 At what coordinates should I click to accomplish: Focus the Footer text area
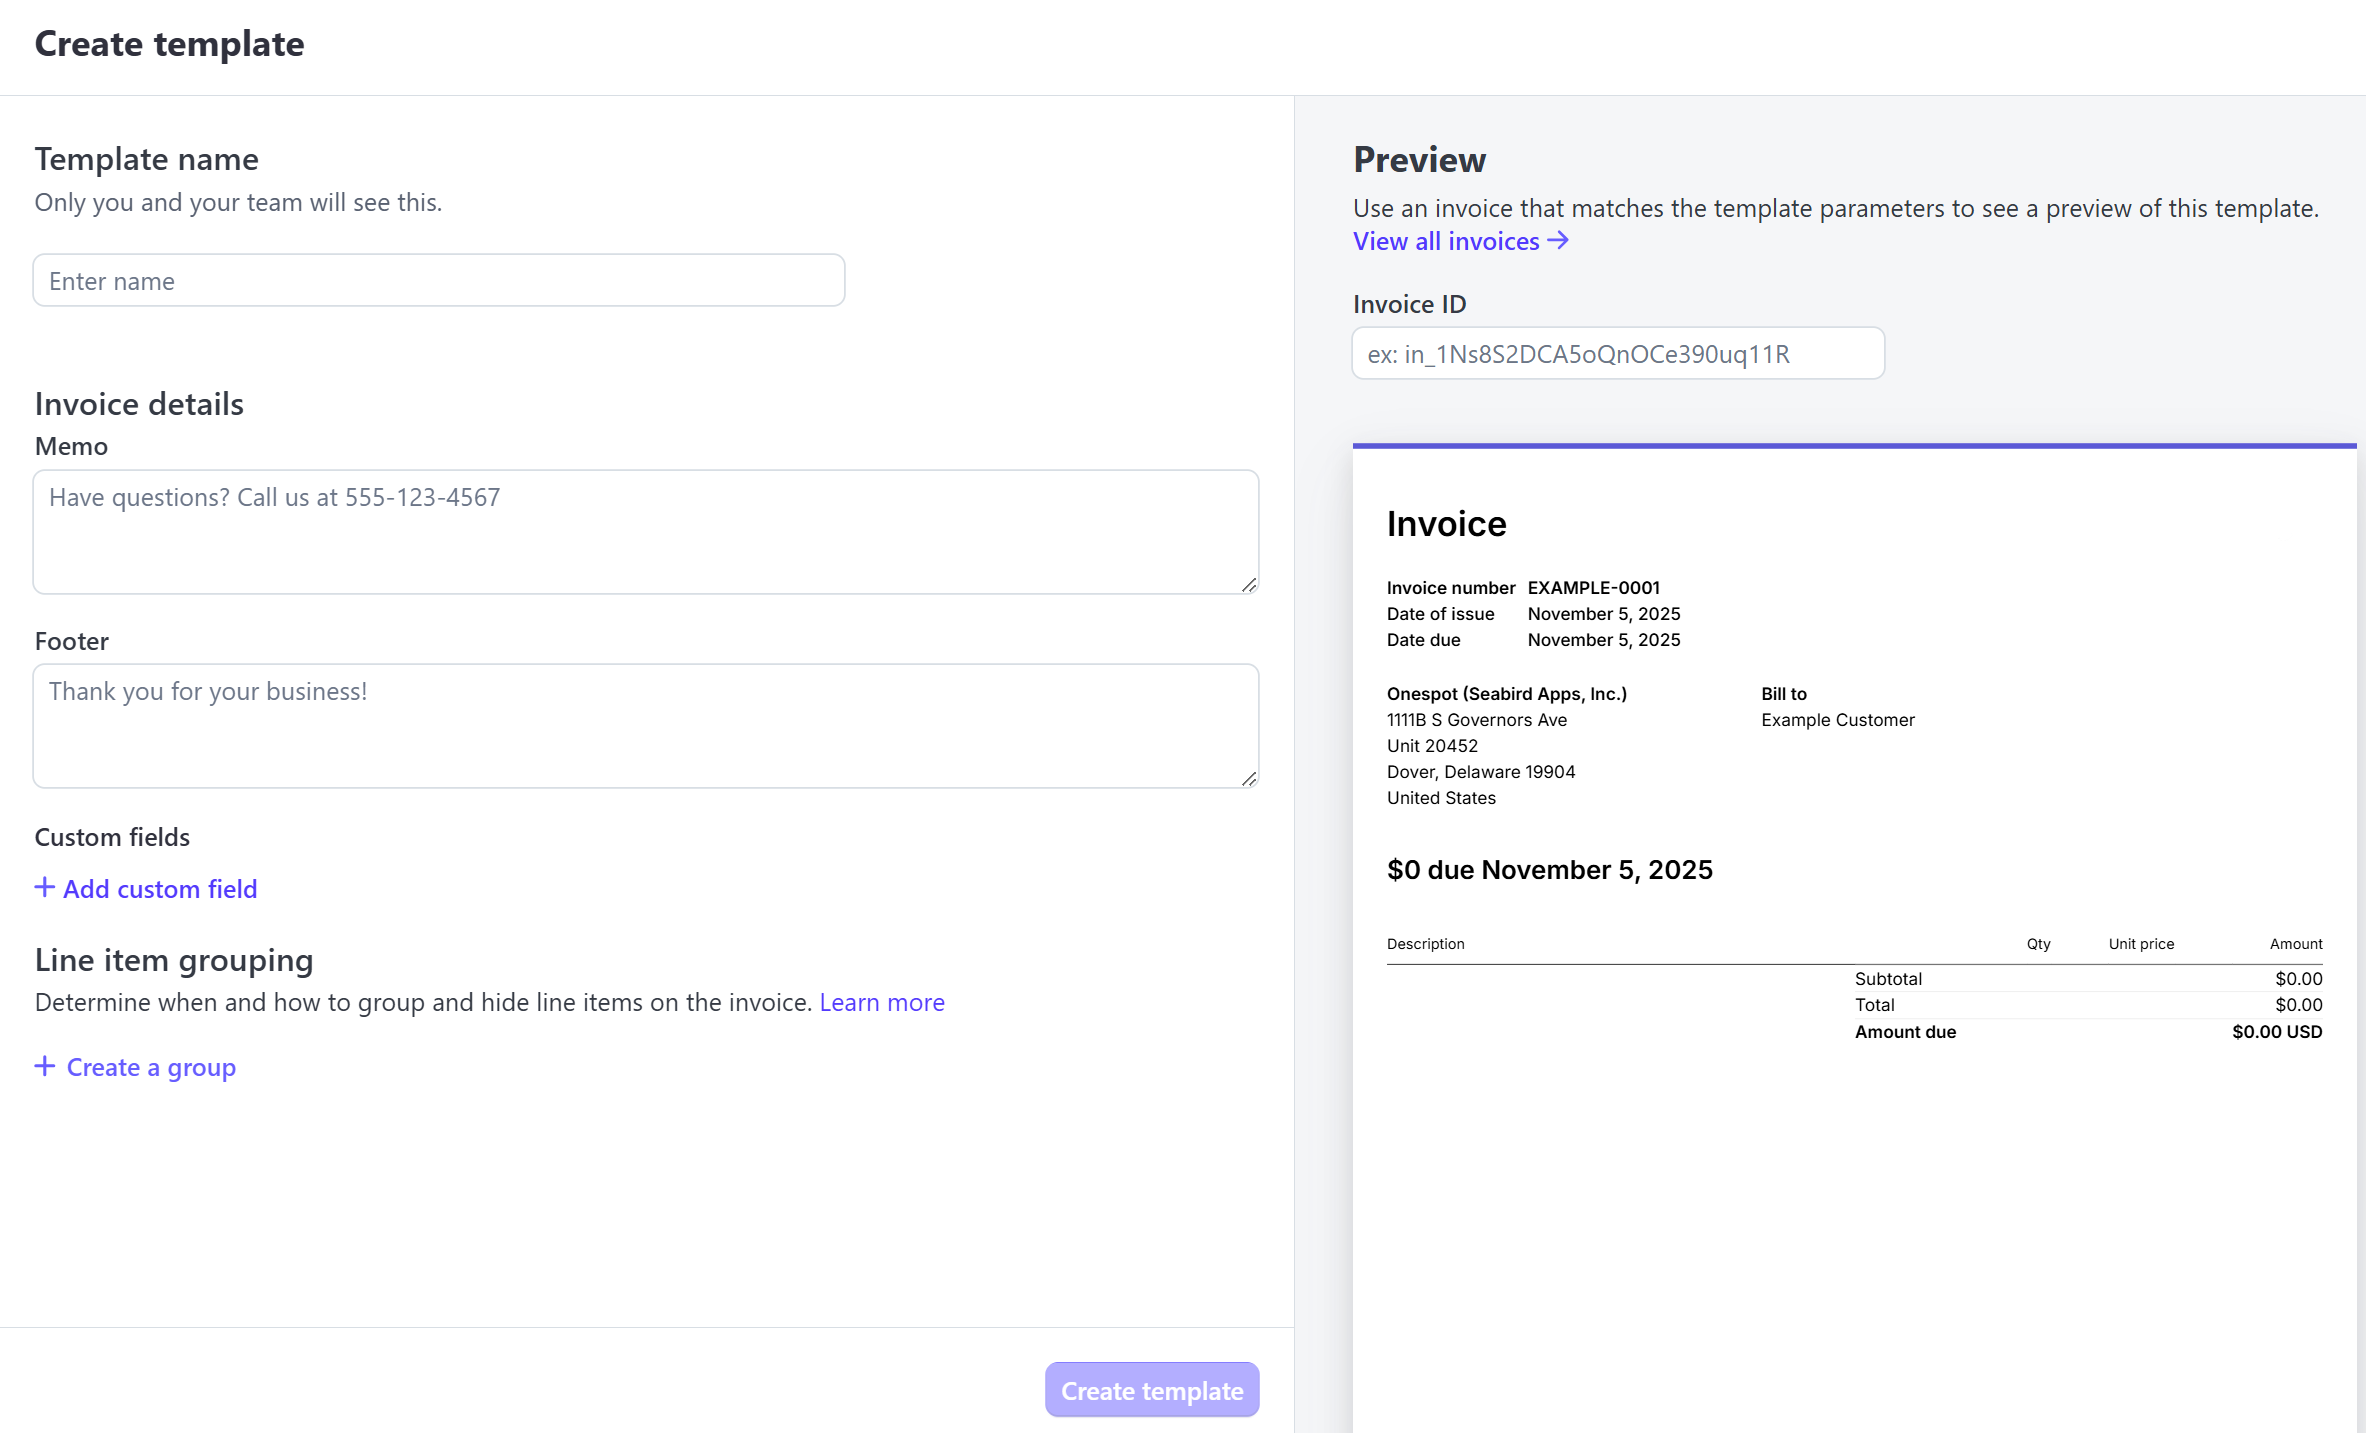point(645,726)
